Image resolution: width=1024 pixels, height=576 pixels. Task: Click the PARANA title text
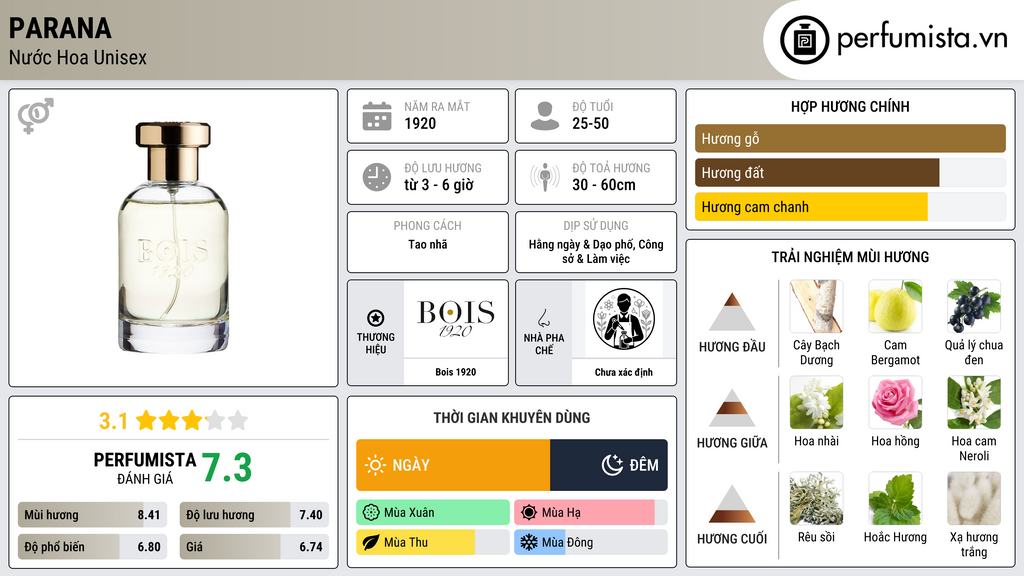[60, 28]
